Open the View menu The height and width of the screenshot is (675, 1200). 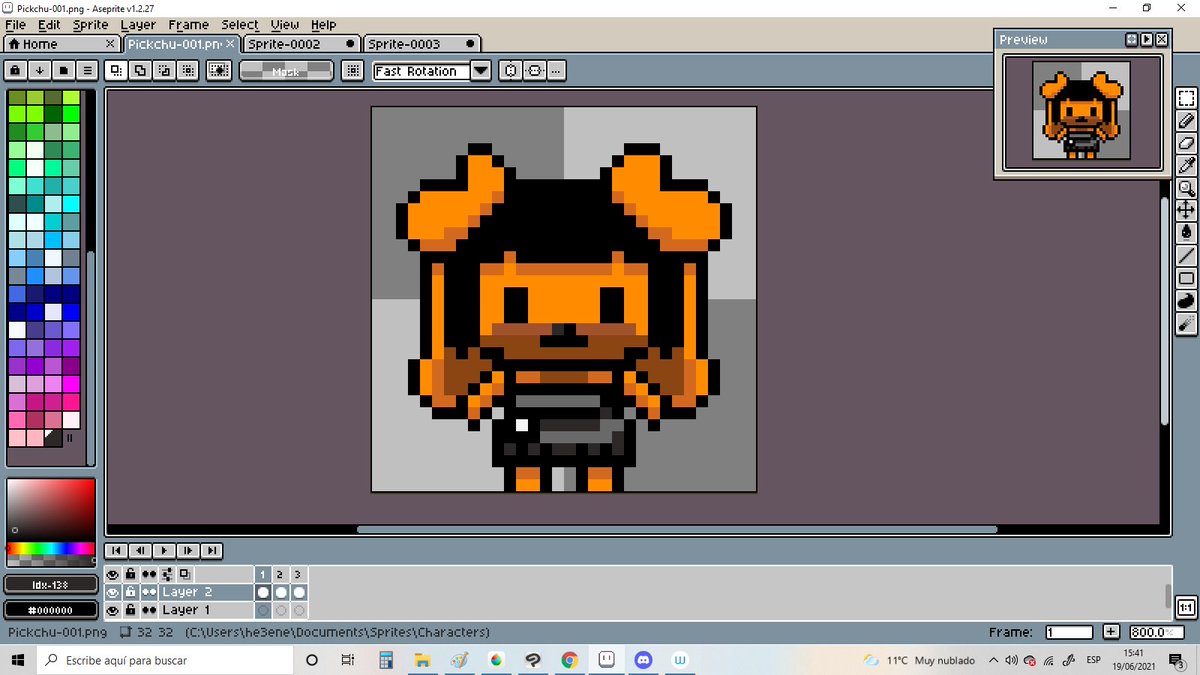[285, 25]
